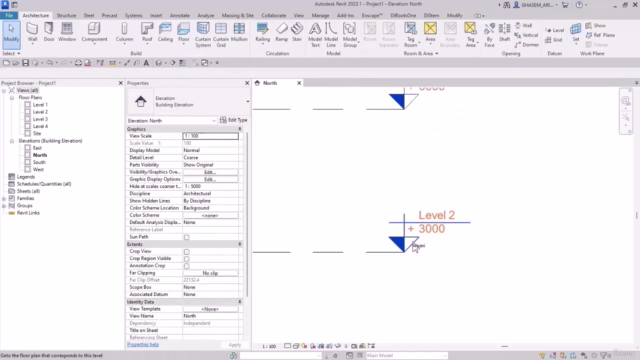The height and width of the screenshot is (360, 640).
Task: Click the view scale 1:100 in view control bar
Action: pyautogui.click(x=269, y=346)
